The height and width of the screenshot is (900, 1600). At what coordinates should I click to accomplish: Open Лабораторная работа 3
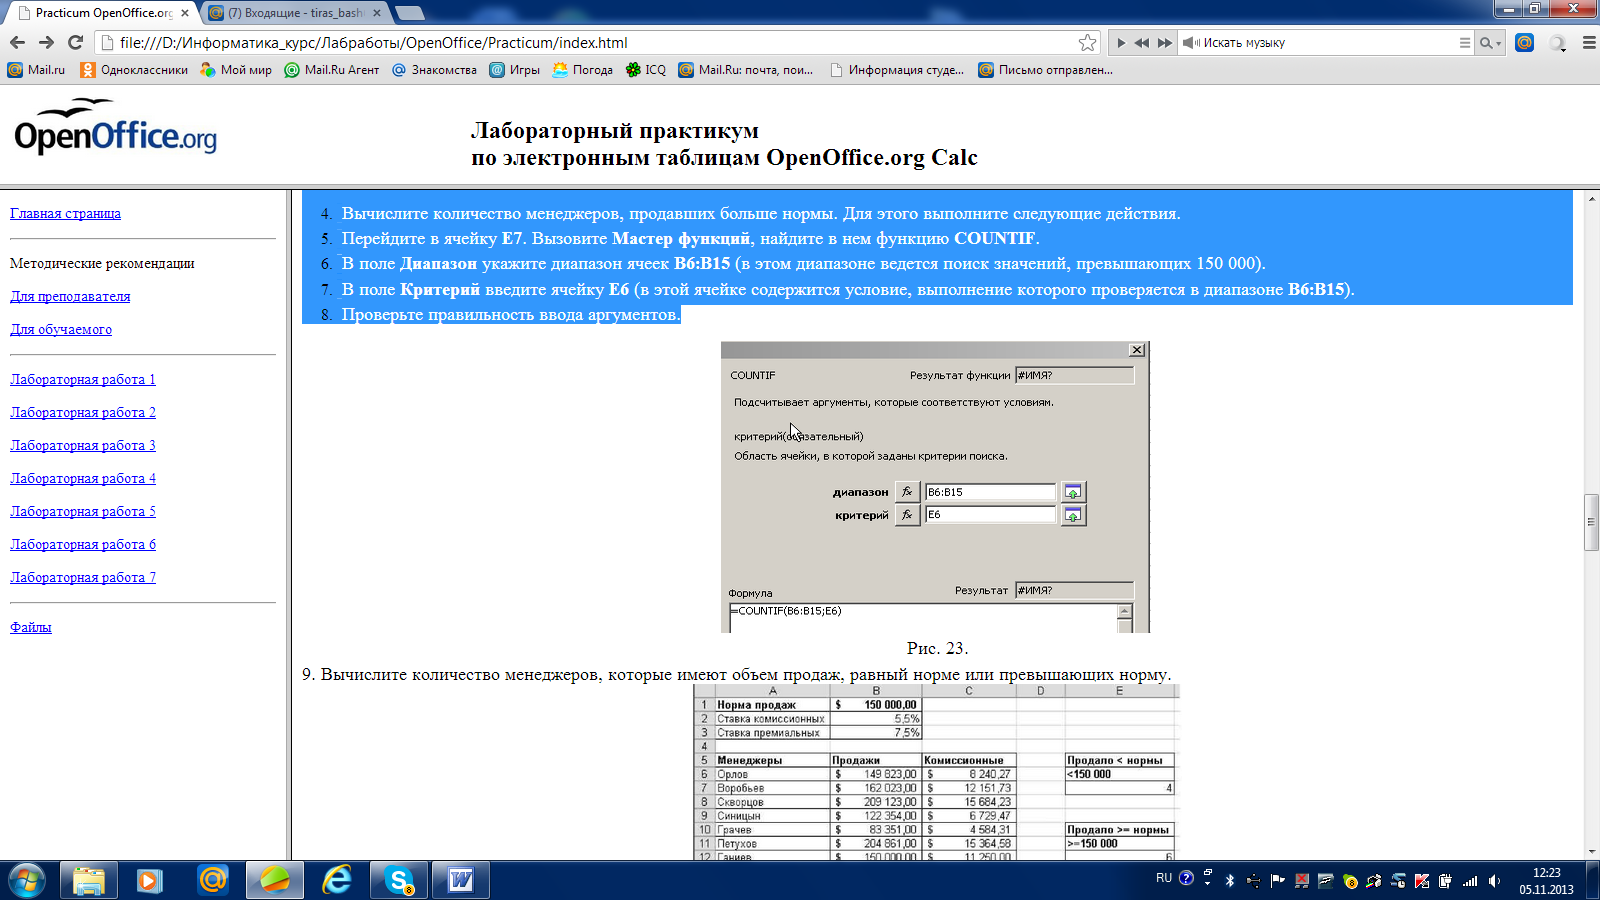click(83, 445)
